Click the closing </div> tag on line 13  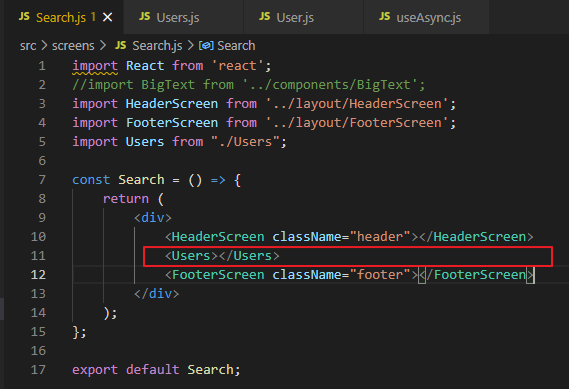156,294
